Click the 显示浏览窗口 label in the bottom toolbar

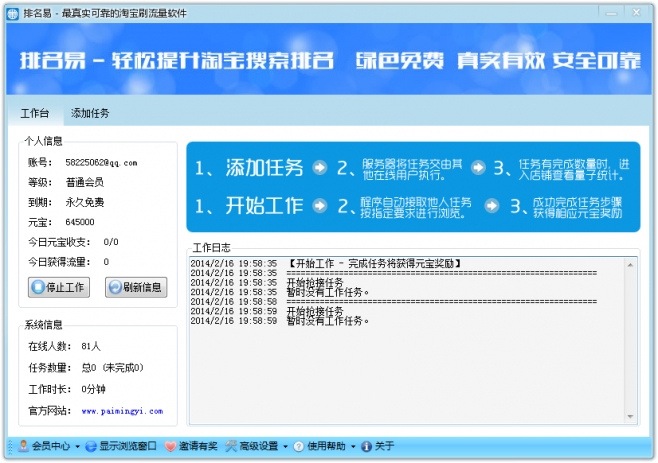point(128,446)
